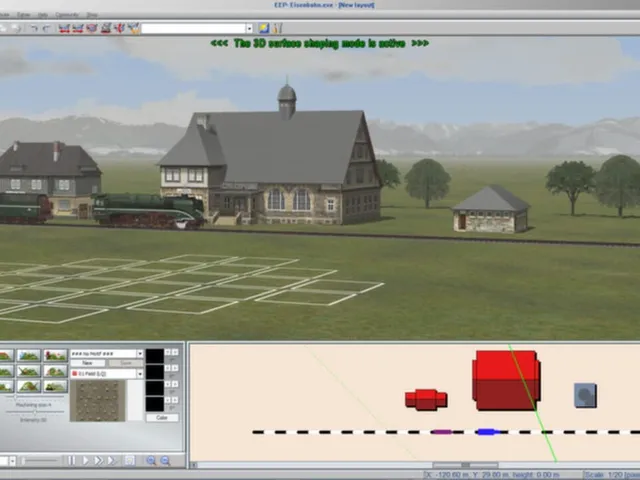This screenshot has width=640, height=480.
Task: Adjust the speed slider in the bottom bar
Action: tap(40, 461)
